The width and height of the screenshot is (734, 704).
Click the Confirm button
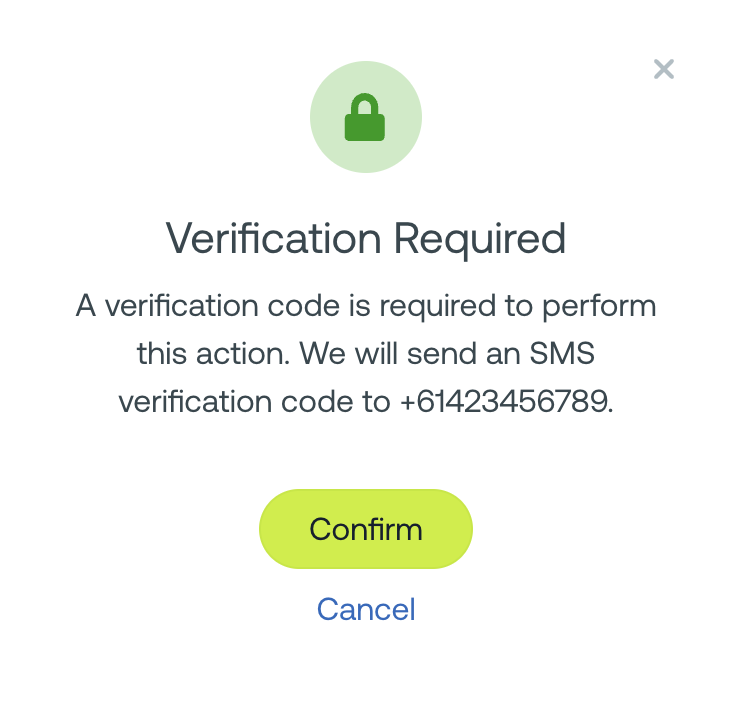point(366,529)
